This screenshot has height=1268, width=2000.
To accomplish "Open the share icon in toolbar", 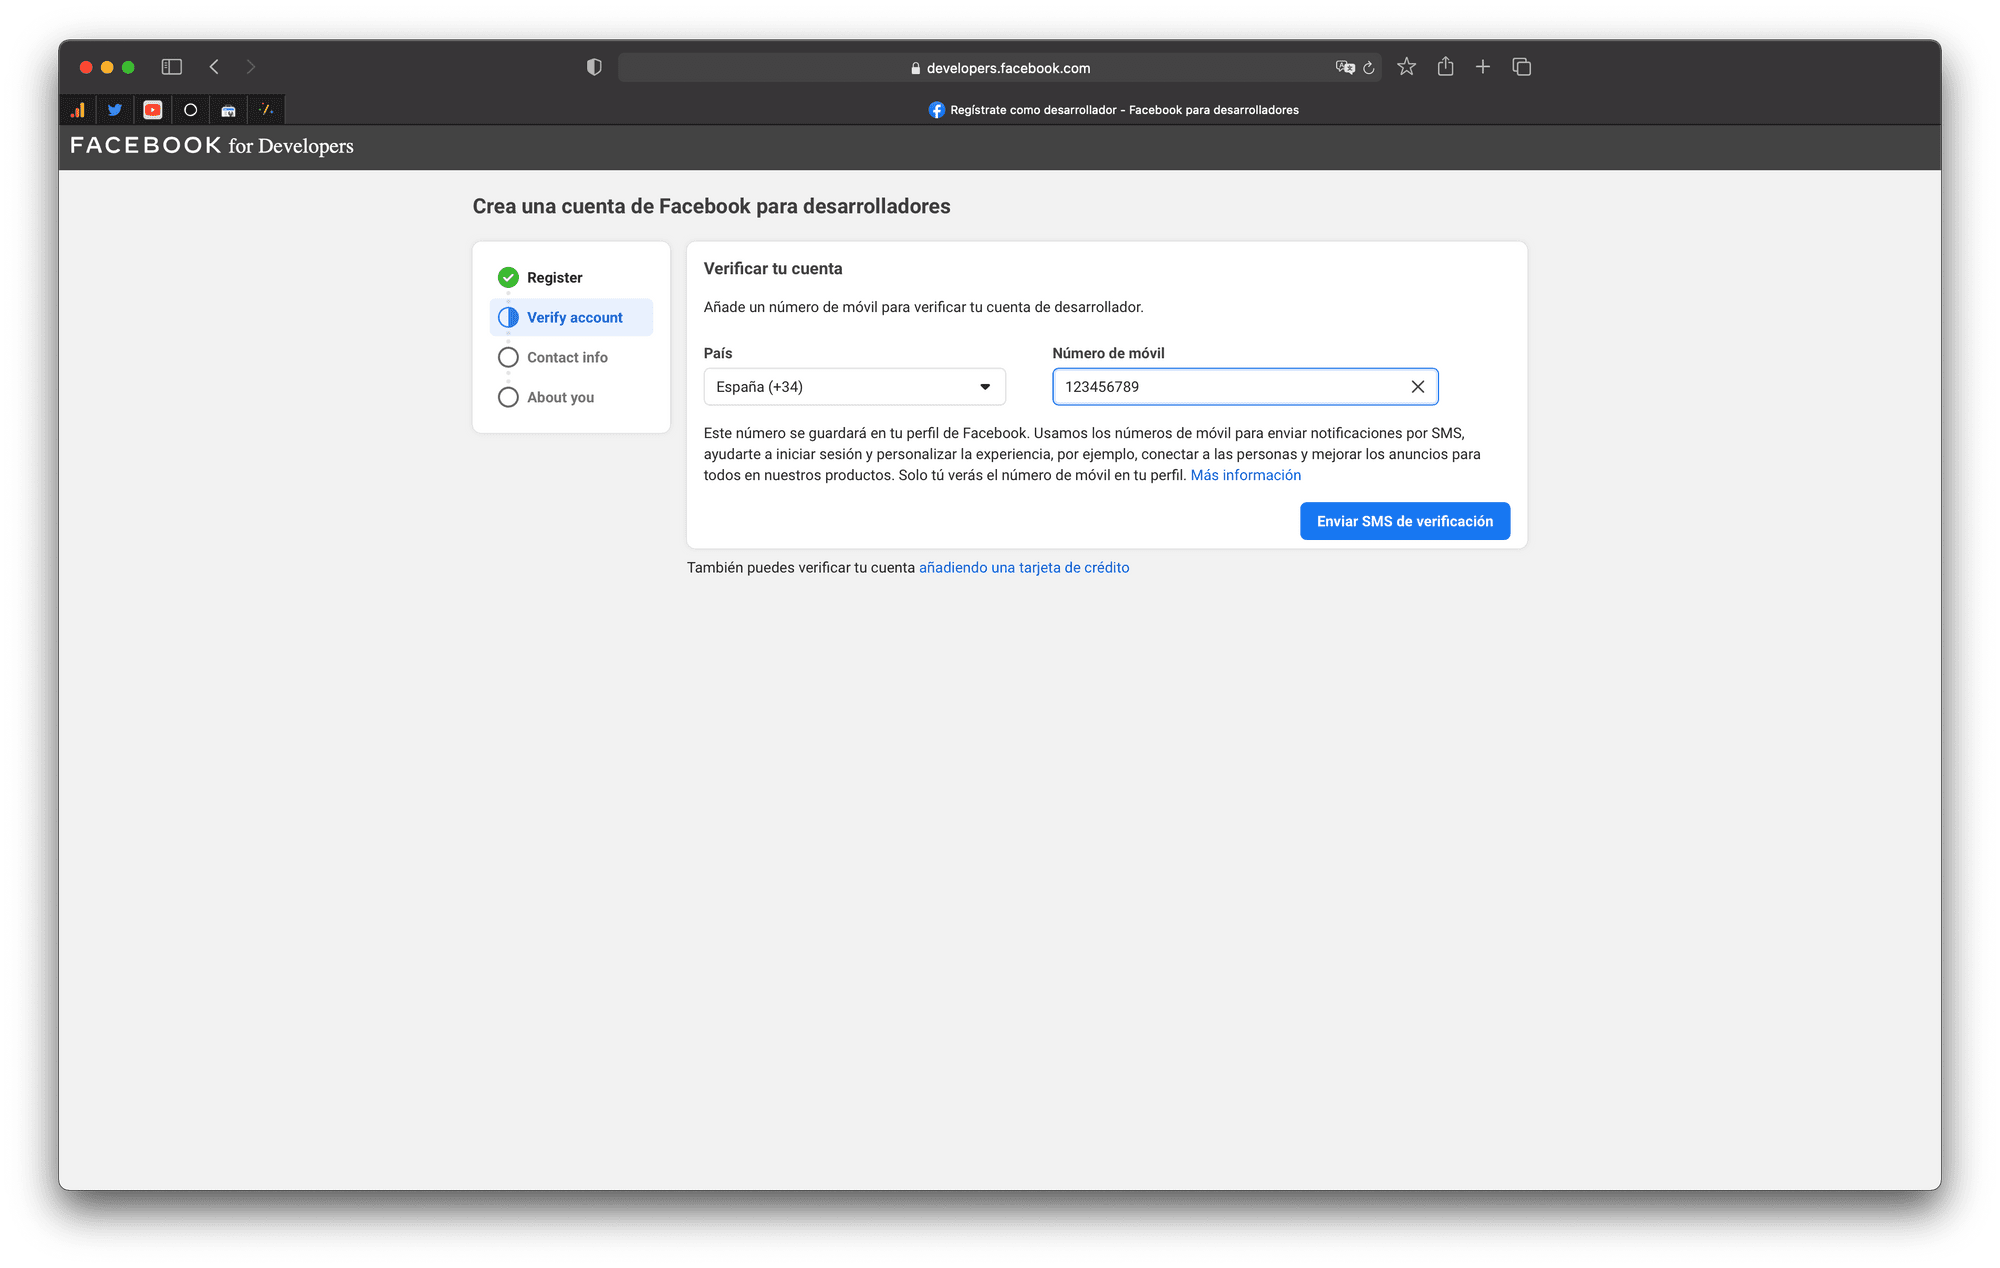I will (1446, 67).
